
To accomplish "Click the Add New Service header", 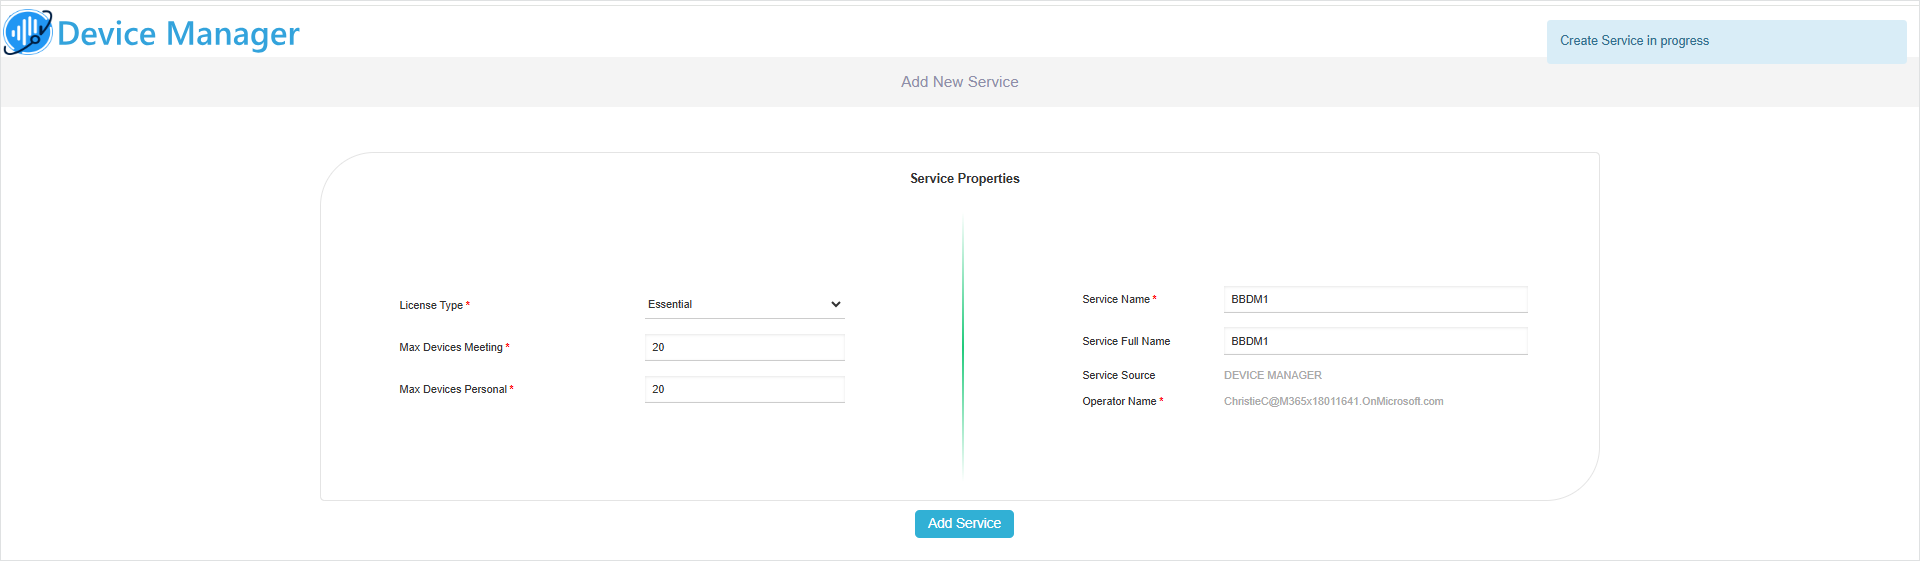I will (960, 82).
